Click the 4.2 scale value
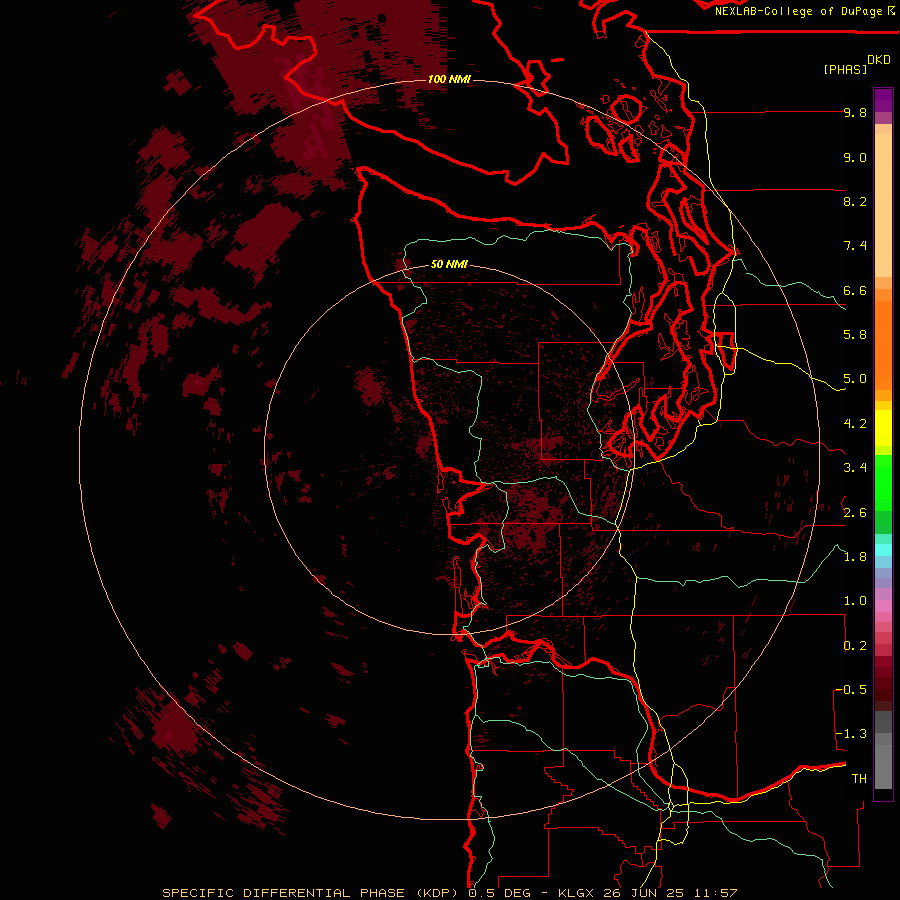Screen dimensions: 900x900 [855, 424]
